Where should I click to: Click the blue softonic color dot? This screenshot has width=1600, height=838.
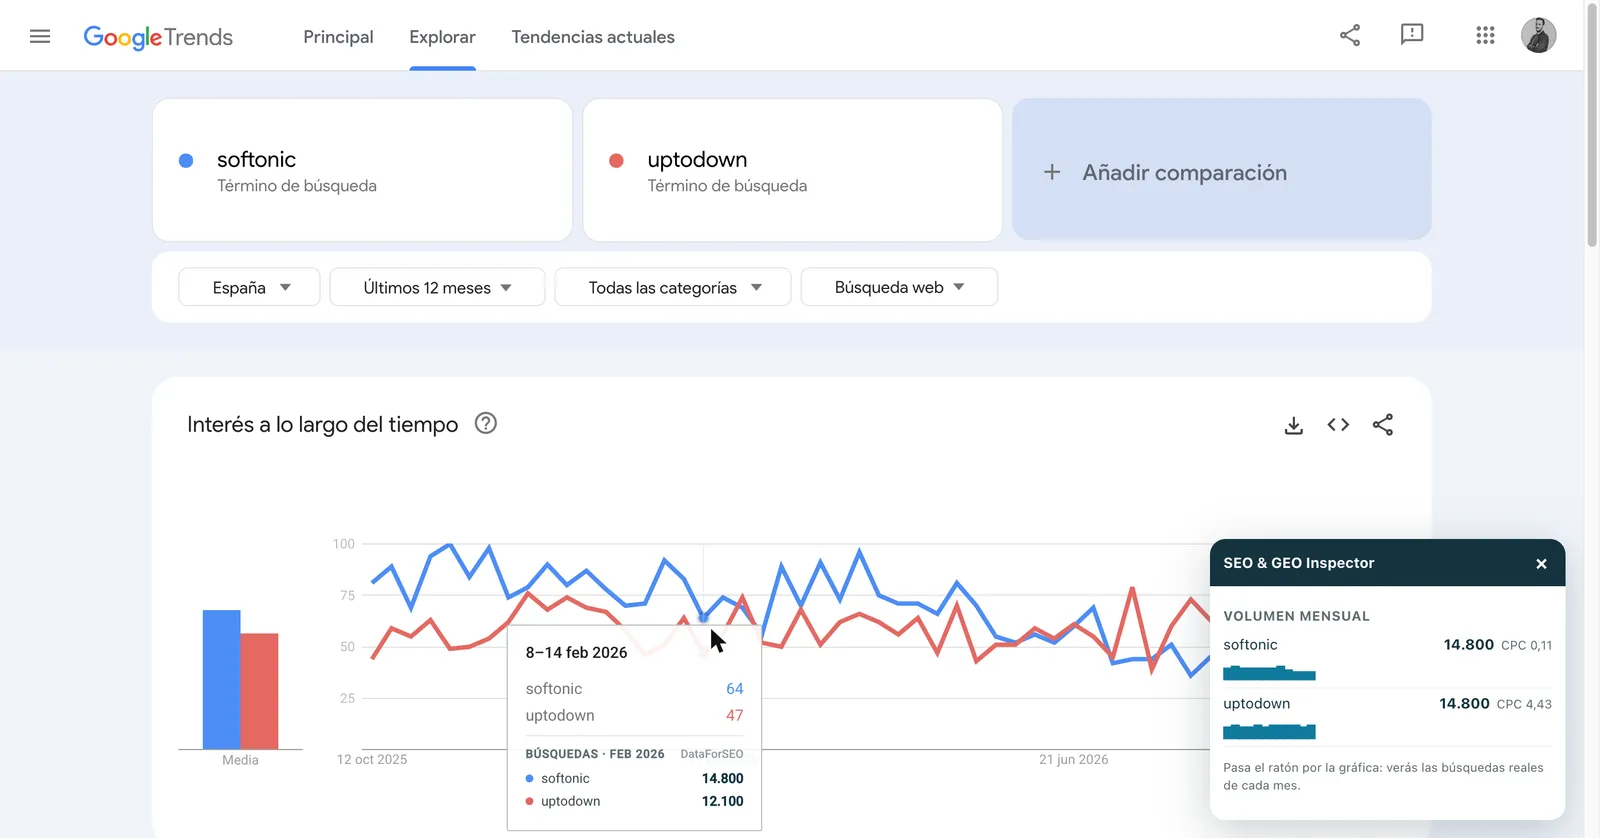tap(186, 160)
